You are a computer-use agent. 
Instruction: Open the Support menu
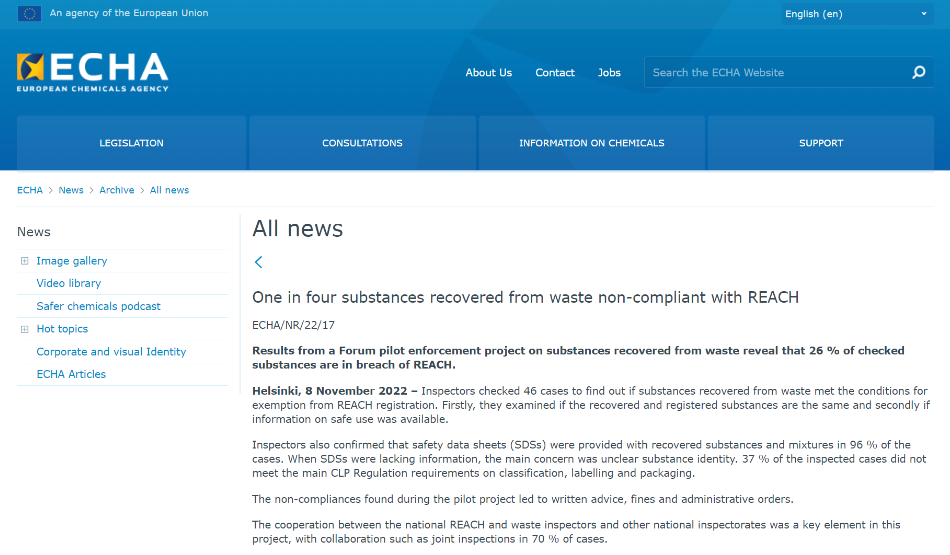pos(821,143)
